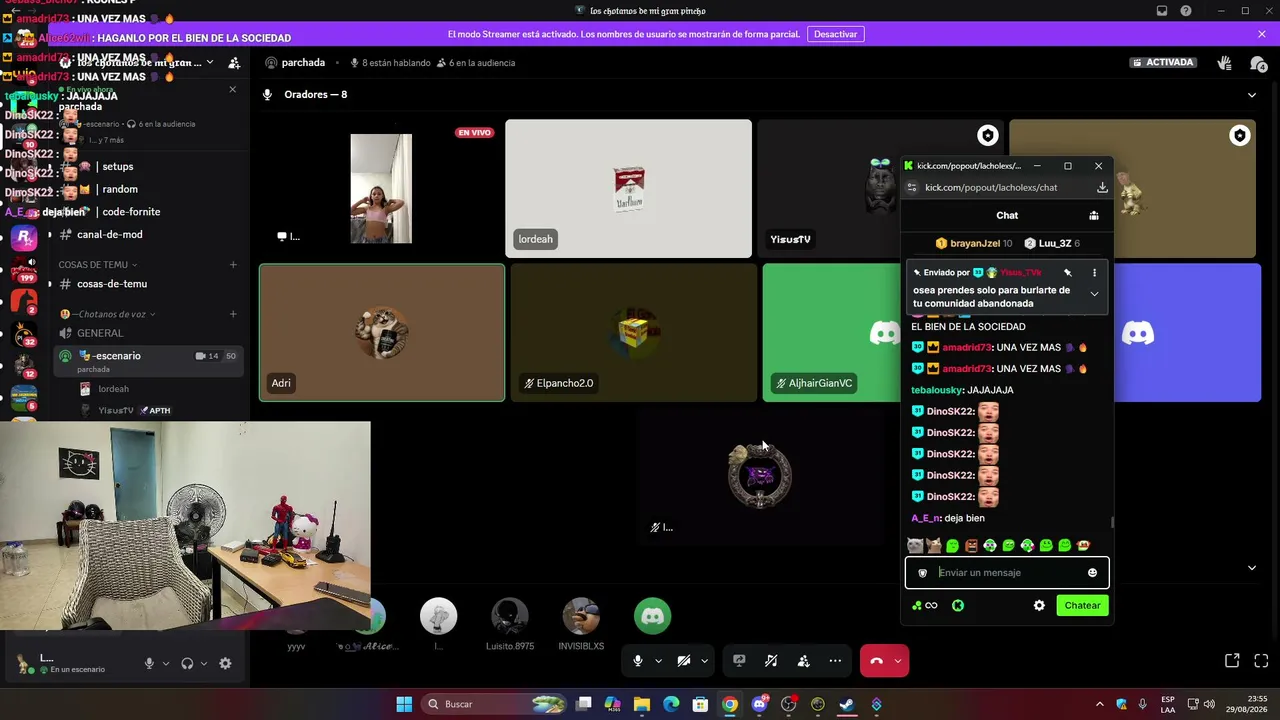Open camera options arrow in call bar
The height and width of the screenshot is (720, 1280).
704,661
